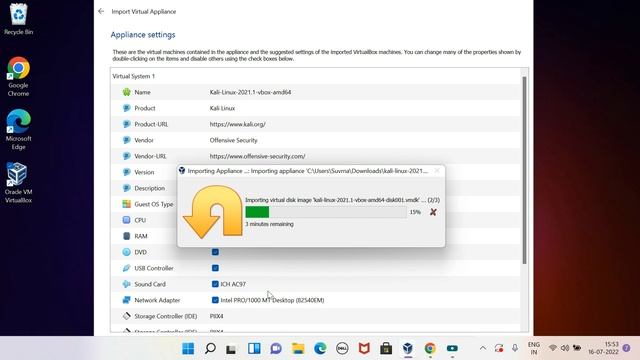Select the Virtual System 1 header
Screen dimensions: 640x360
tap(134, 76)
